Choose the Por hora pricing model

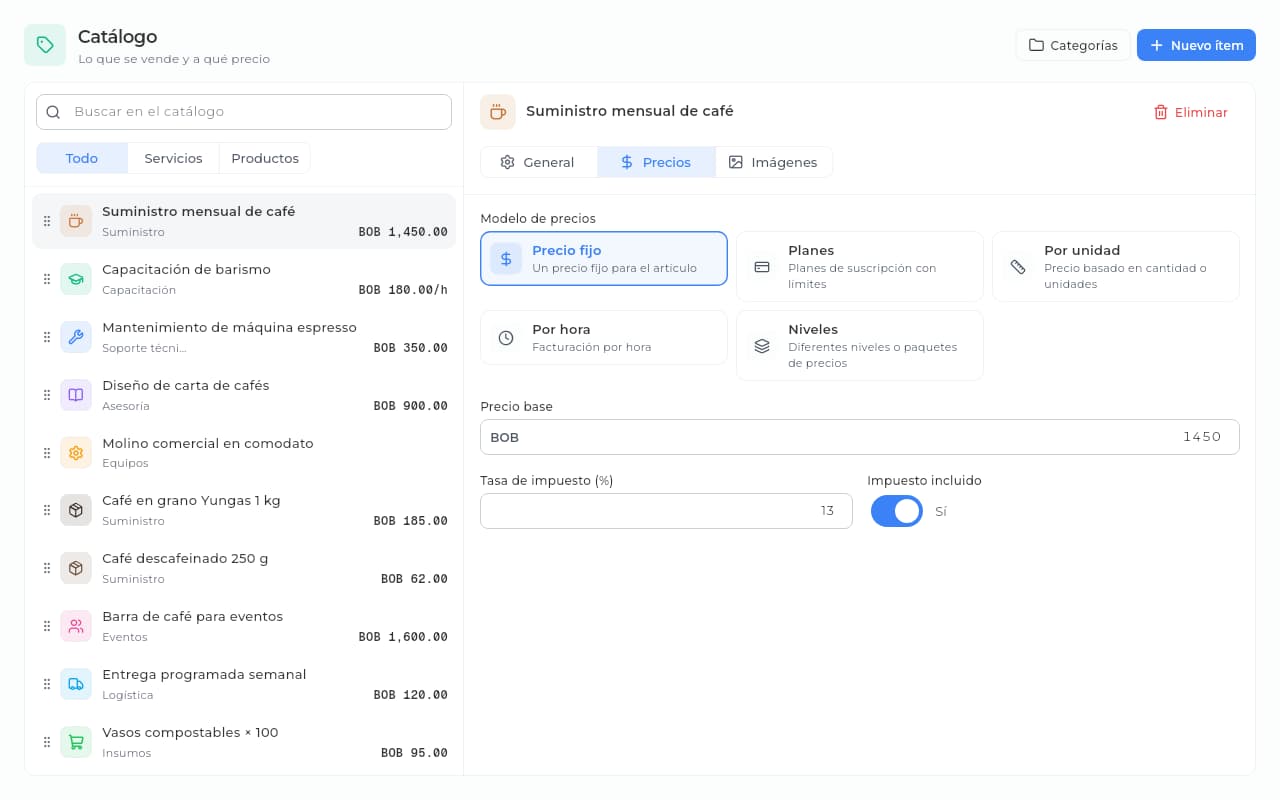[604, 338]
